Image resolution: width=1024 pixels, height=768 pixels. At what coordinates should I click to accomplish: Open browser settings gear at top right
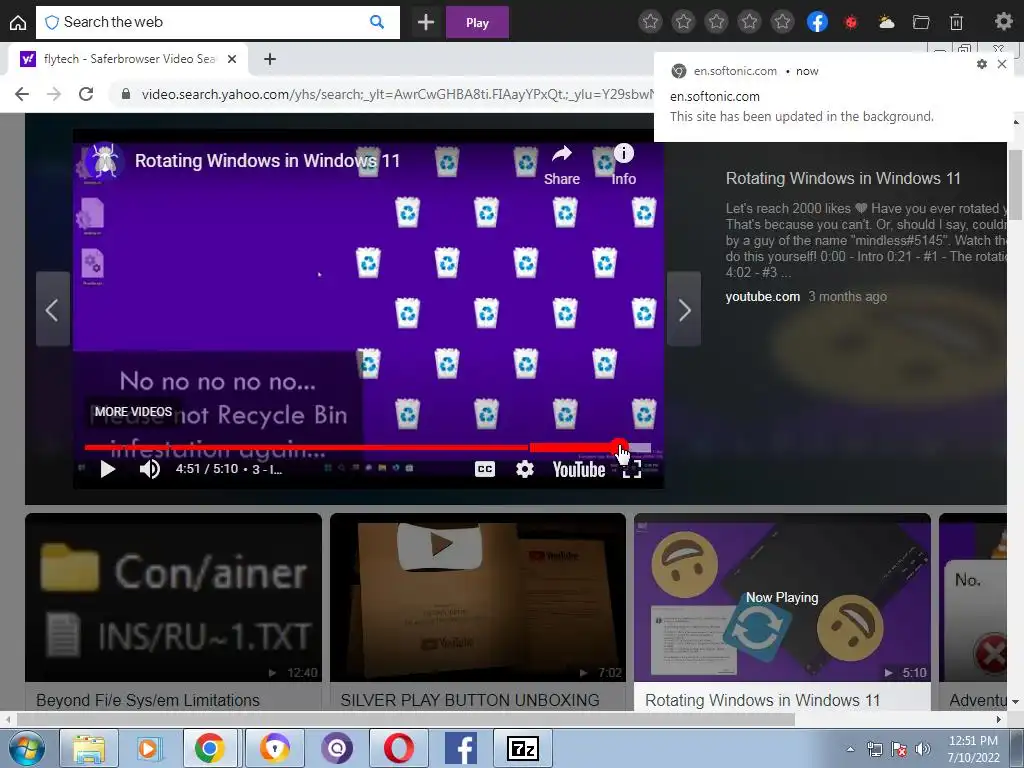[x=1003, y=22]
